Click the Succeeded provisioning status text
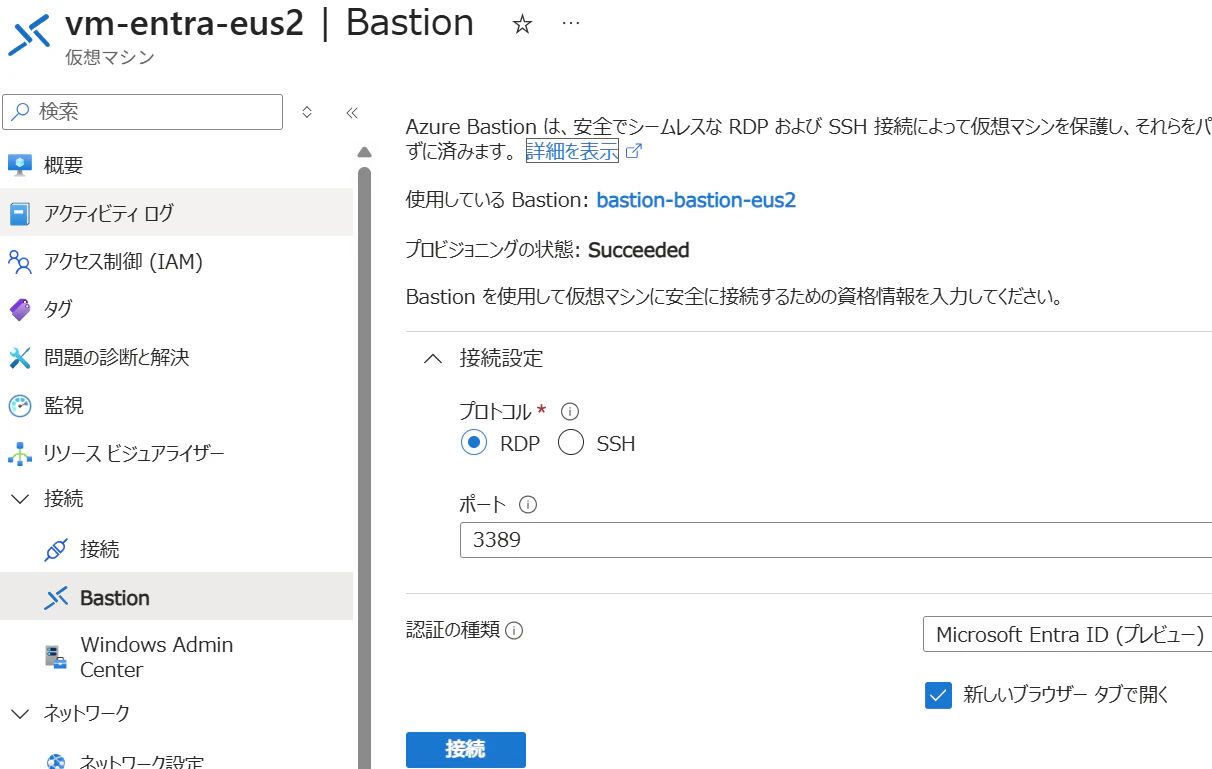 (638, 249)
